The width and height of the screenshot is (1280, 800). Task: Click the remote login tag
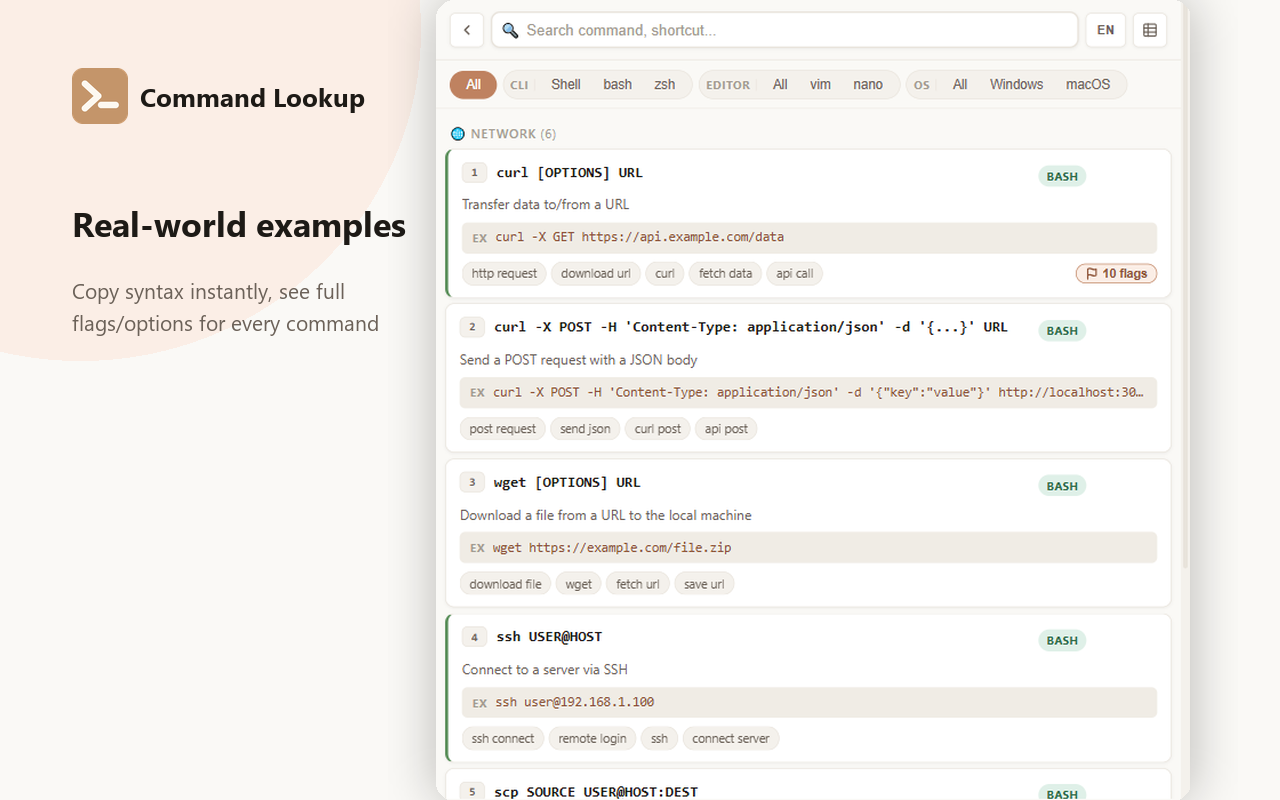[x=592, y=739]
